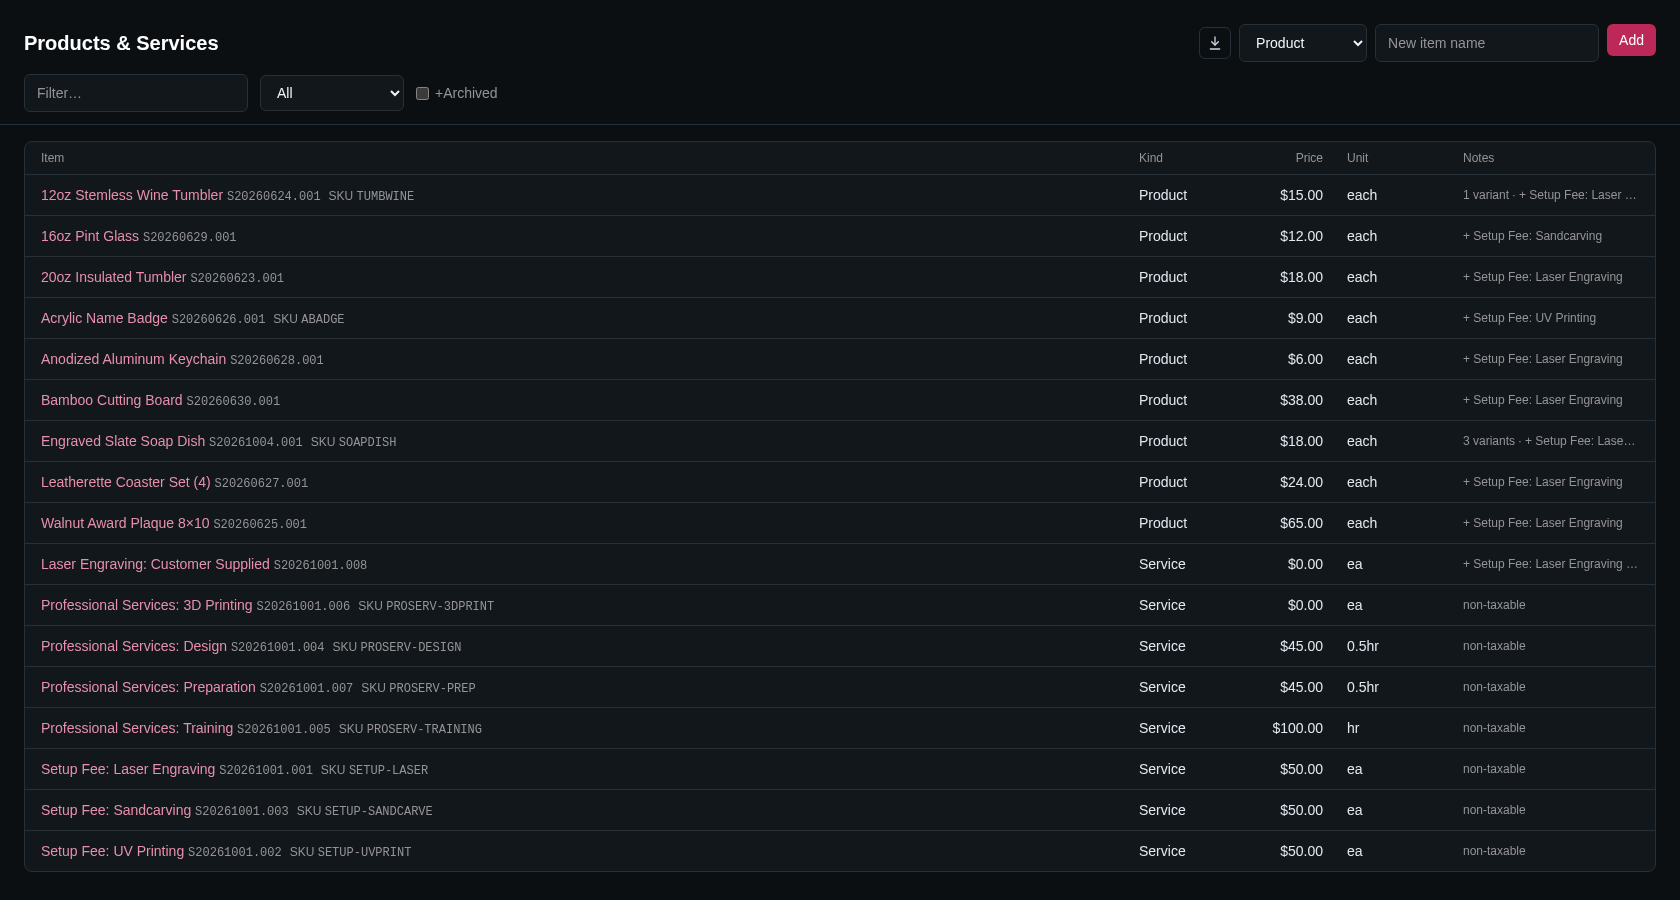The height and width of the screenshot is (900, 1680).
Task: Open Setup Fee: Sandcarving item
Action: 116,810
